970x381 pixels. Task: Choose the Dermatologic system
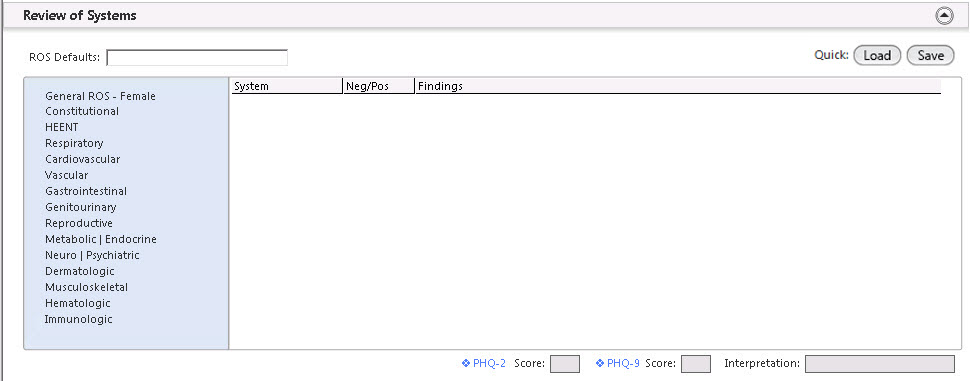coord(80,272)
